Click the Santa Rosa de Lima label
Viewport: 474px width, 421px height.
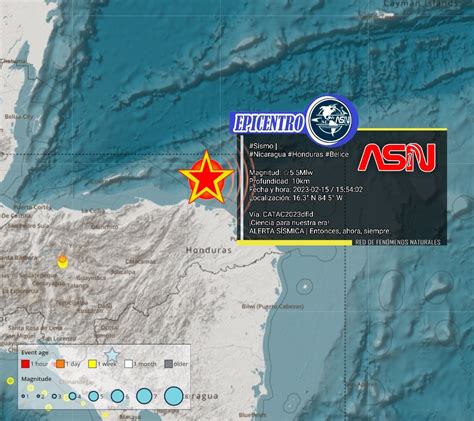coord(35,328)
